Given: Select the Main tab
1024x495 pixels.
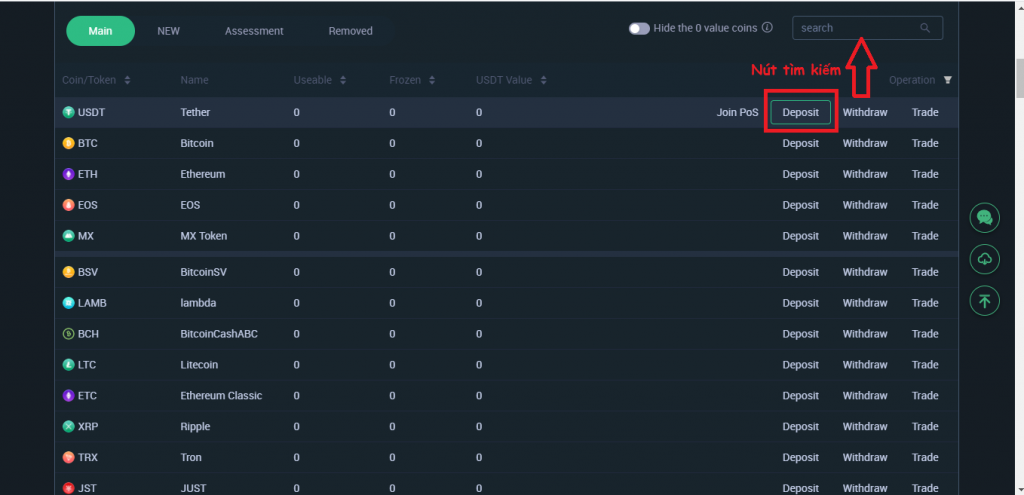Looking at the screenshot, I should pyautogui.click(x=101, y=31).
